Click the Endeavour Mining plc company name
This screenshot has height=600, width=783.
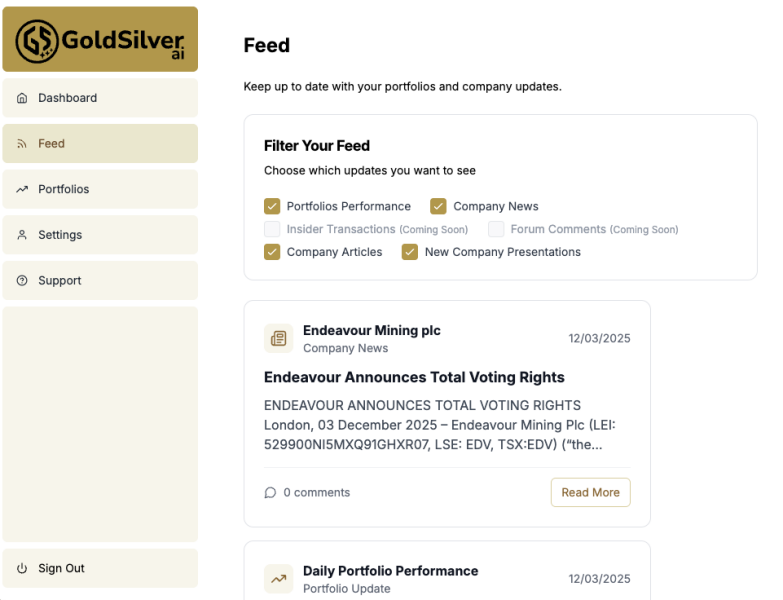pyautogui.click(x=372, y=330)
